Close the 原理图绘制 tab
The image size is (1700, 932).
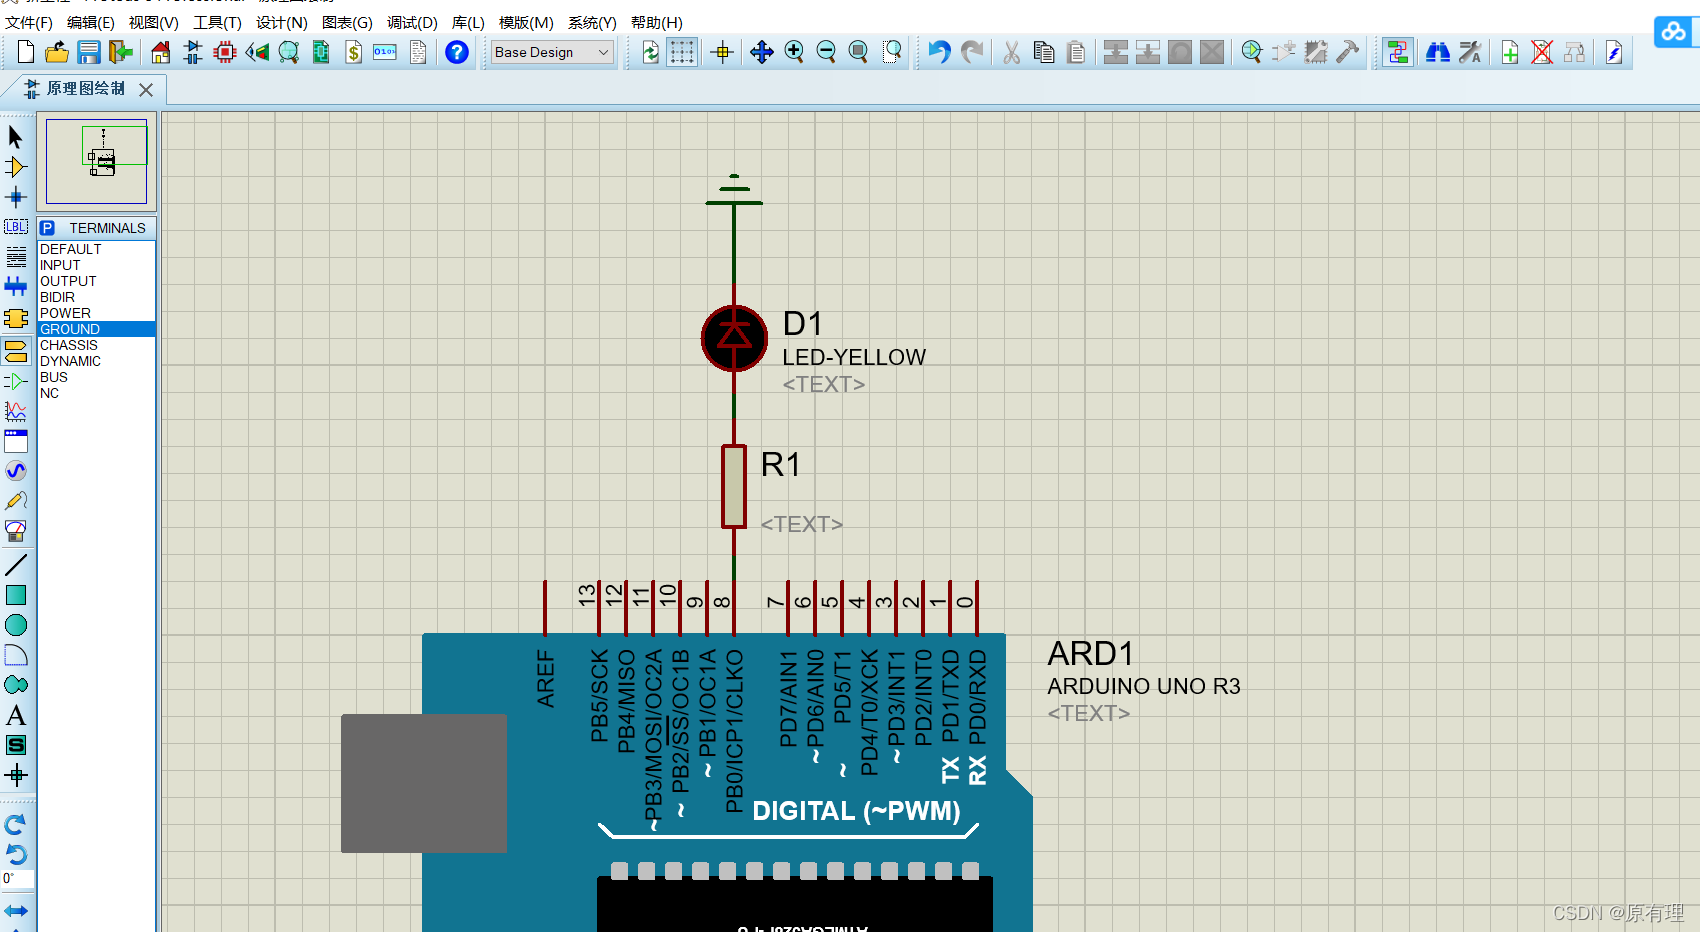click(146, 90)
